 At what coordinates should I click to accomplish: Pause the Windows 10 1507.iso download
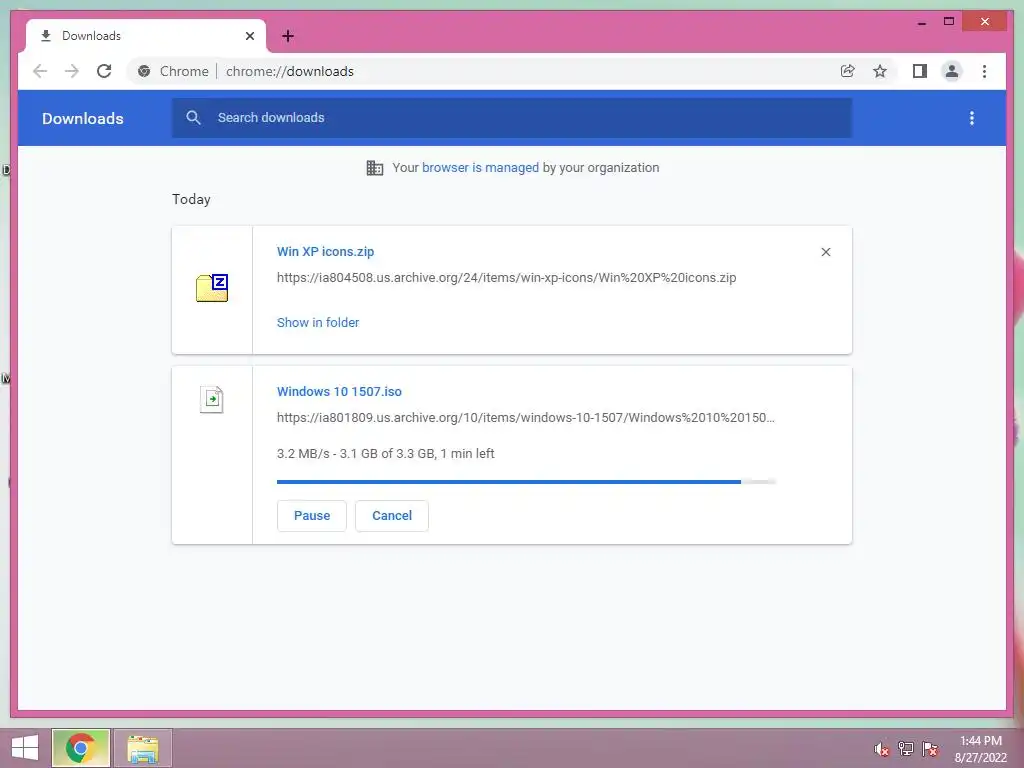[312, 516]
